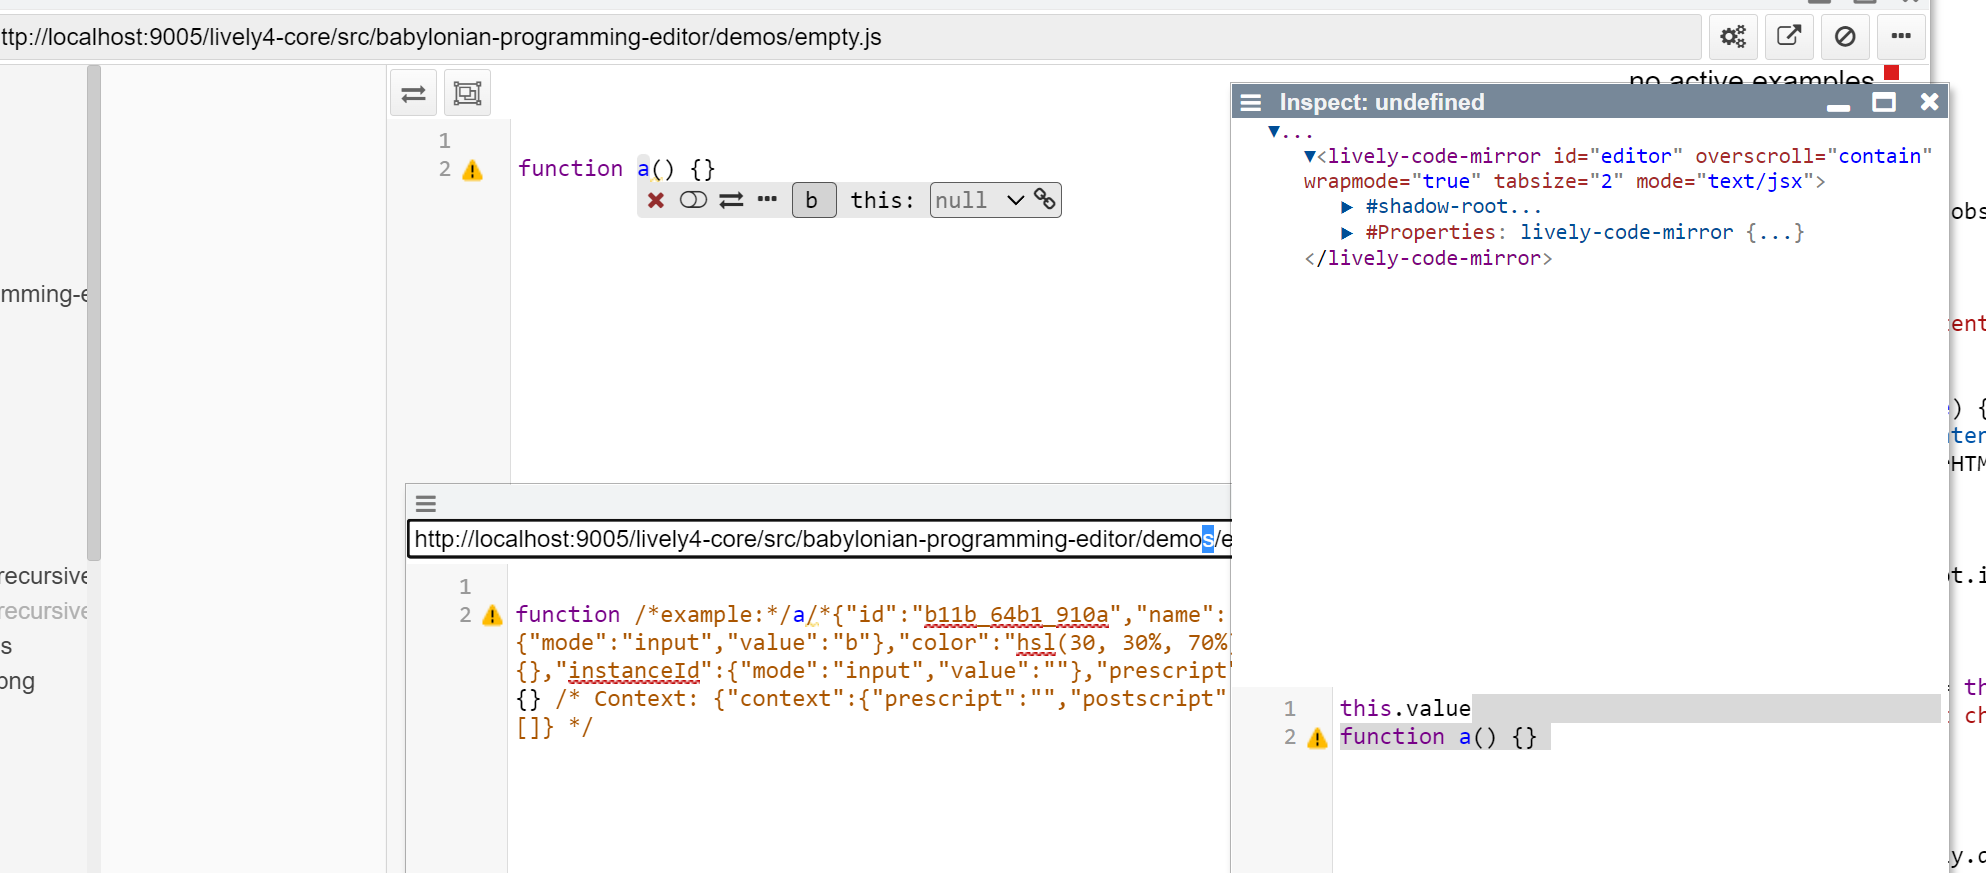This screenshot has height=873, width=1986.
Task: Open the Inspect window hamburger menu
Action: [x=1250, y=102]
